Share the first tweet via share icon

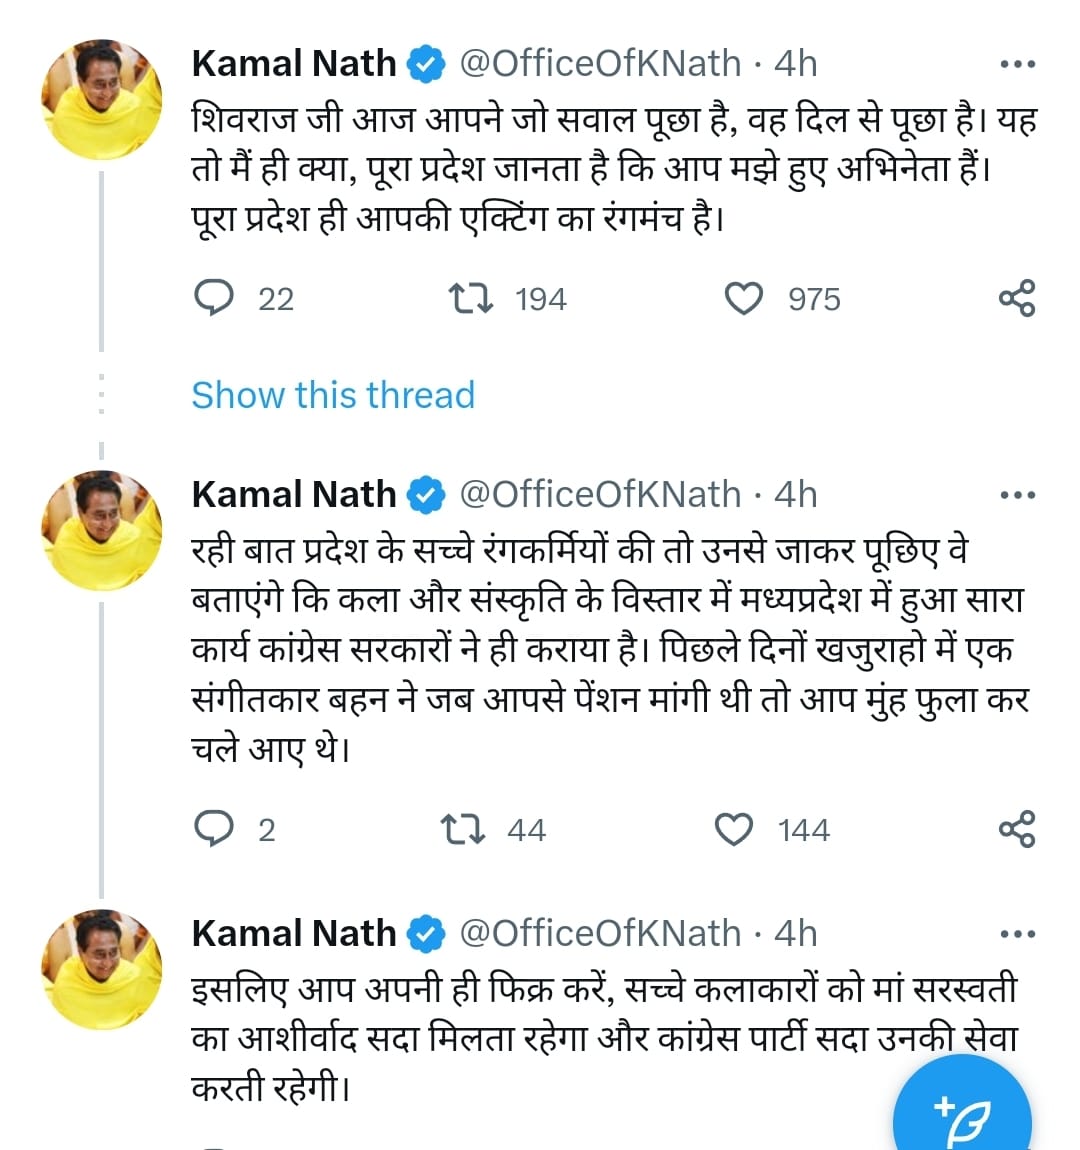pyautogui.click(x=1018, y=297)
